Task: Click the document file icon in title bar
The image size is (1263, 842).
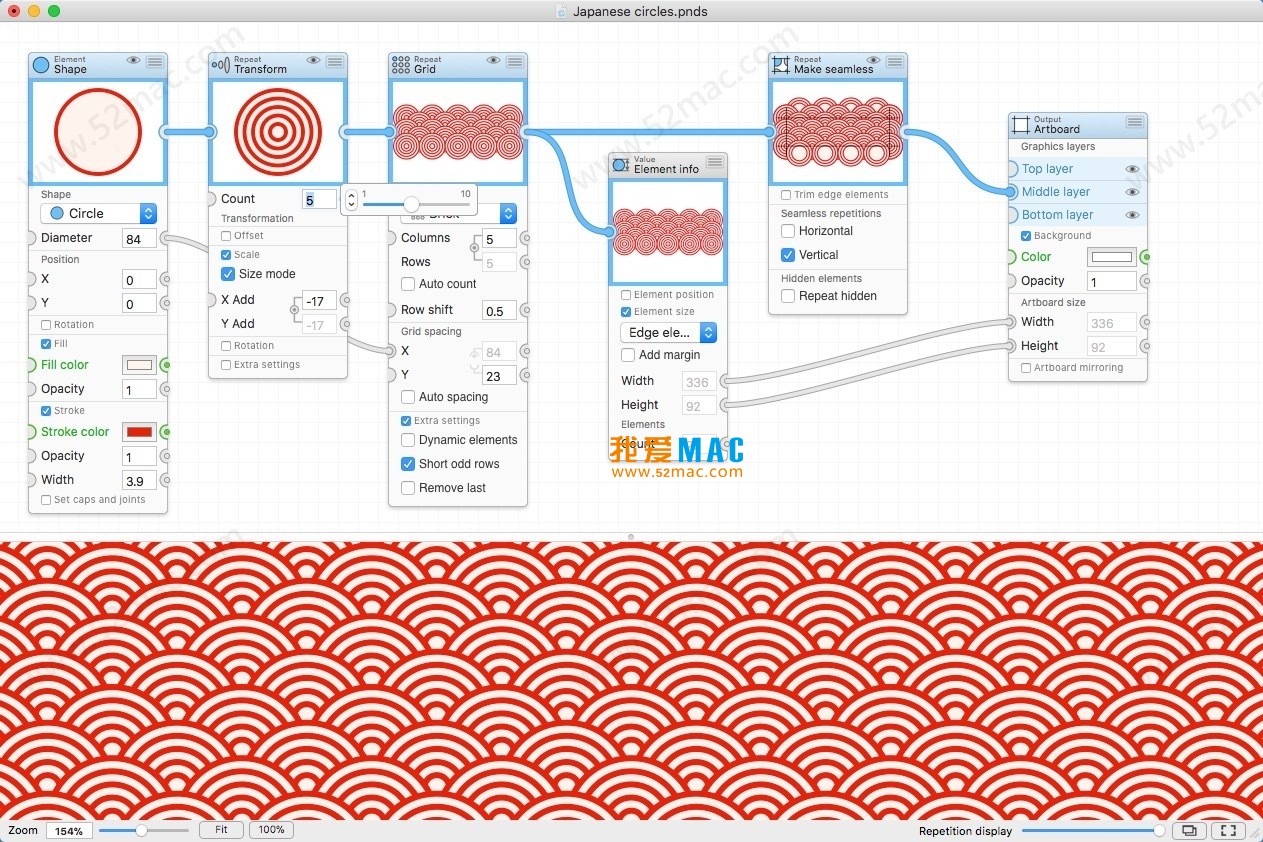Action: pos(561,11)
